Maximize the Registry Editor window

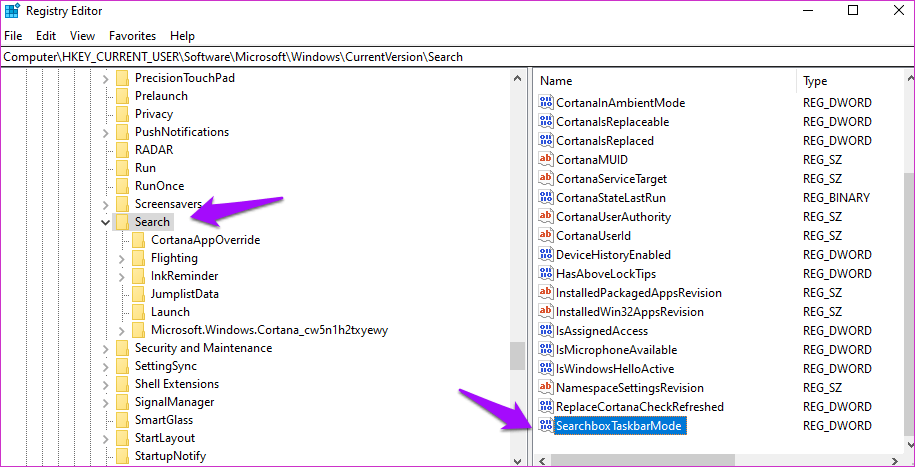(x=853, y=10)
